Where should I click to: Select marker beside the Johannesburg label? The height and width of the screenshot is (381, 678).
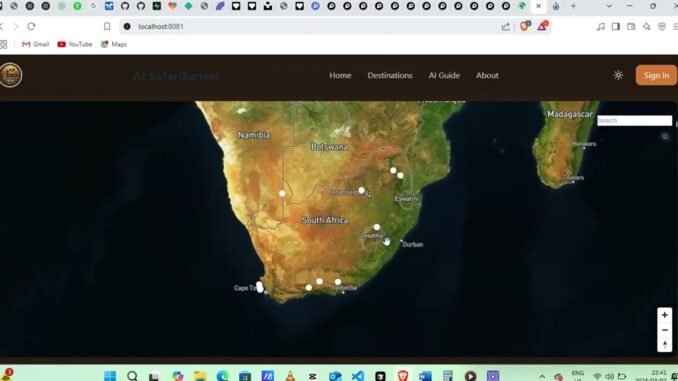coord(361,190)
